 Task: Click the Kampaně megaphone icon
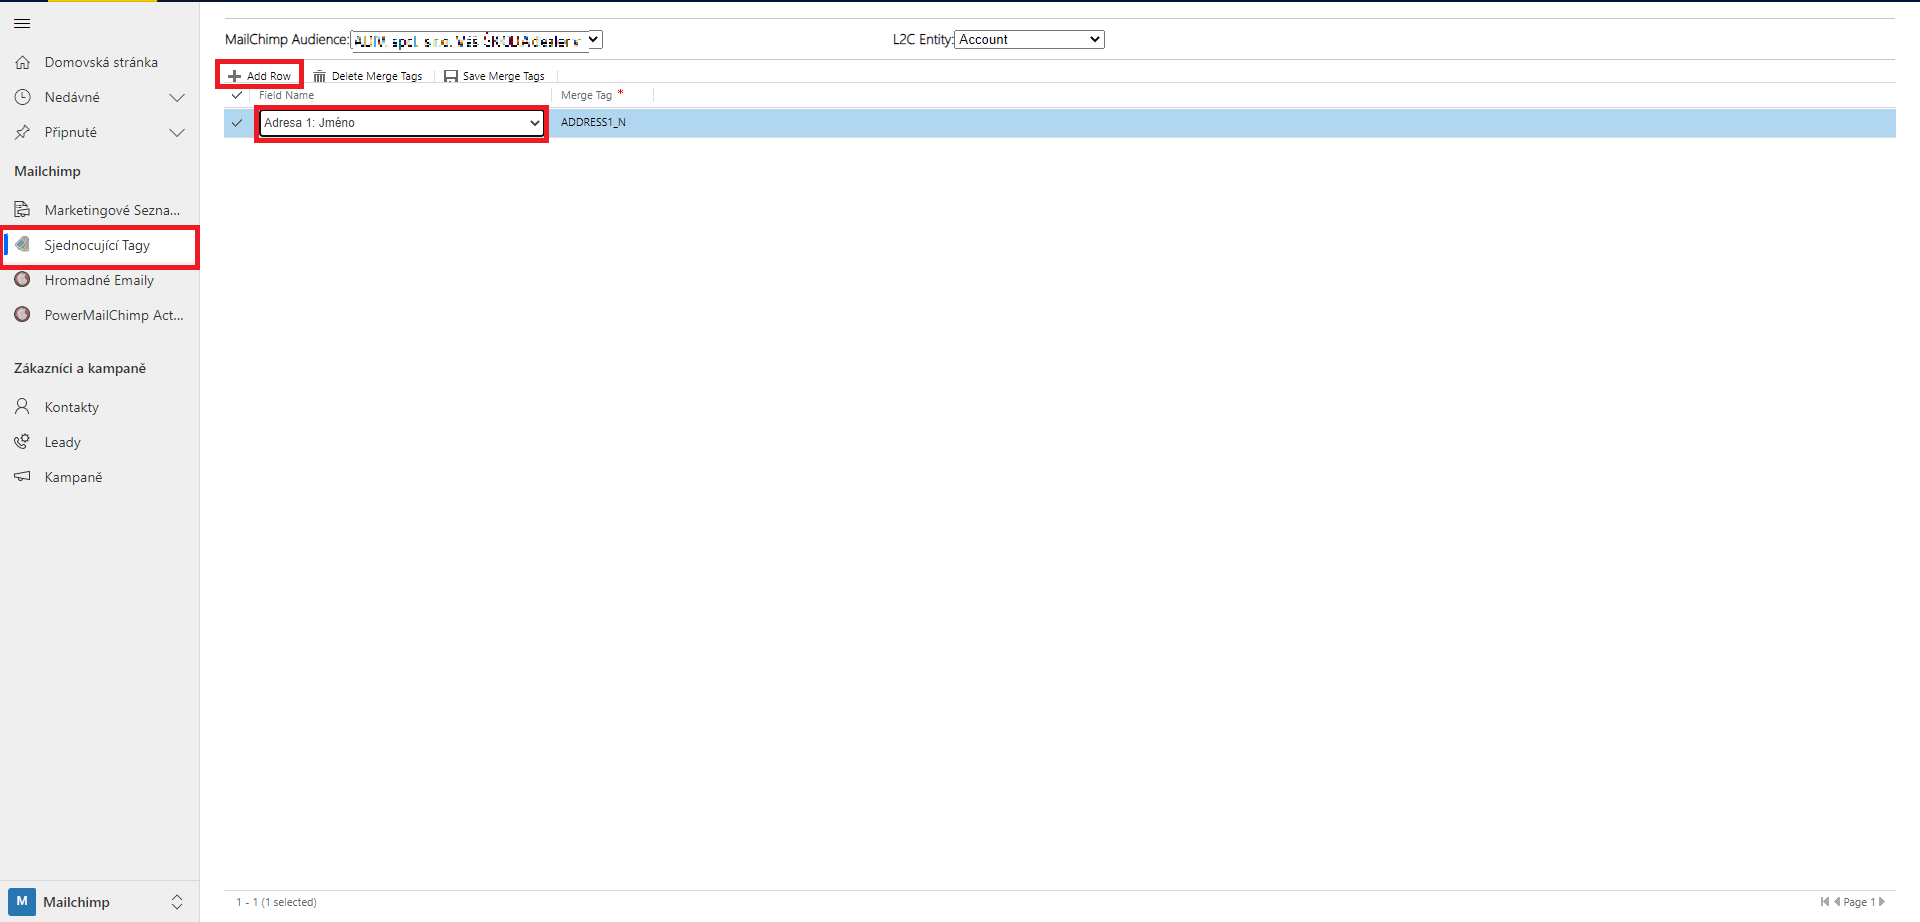tap(22, 477)
